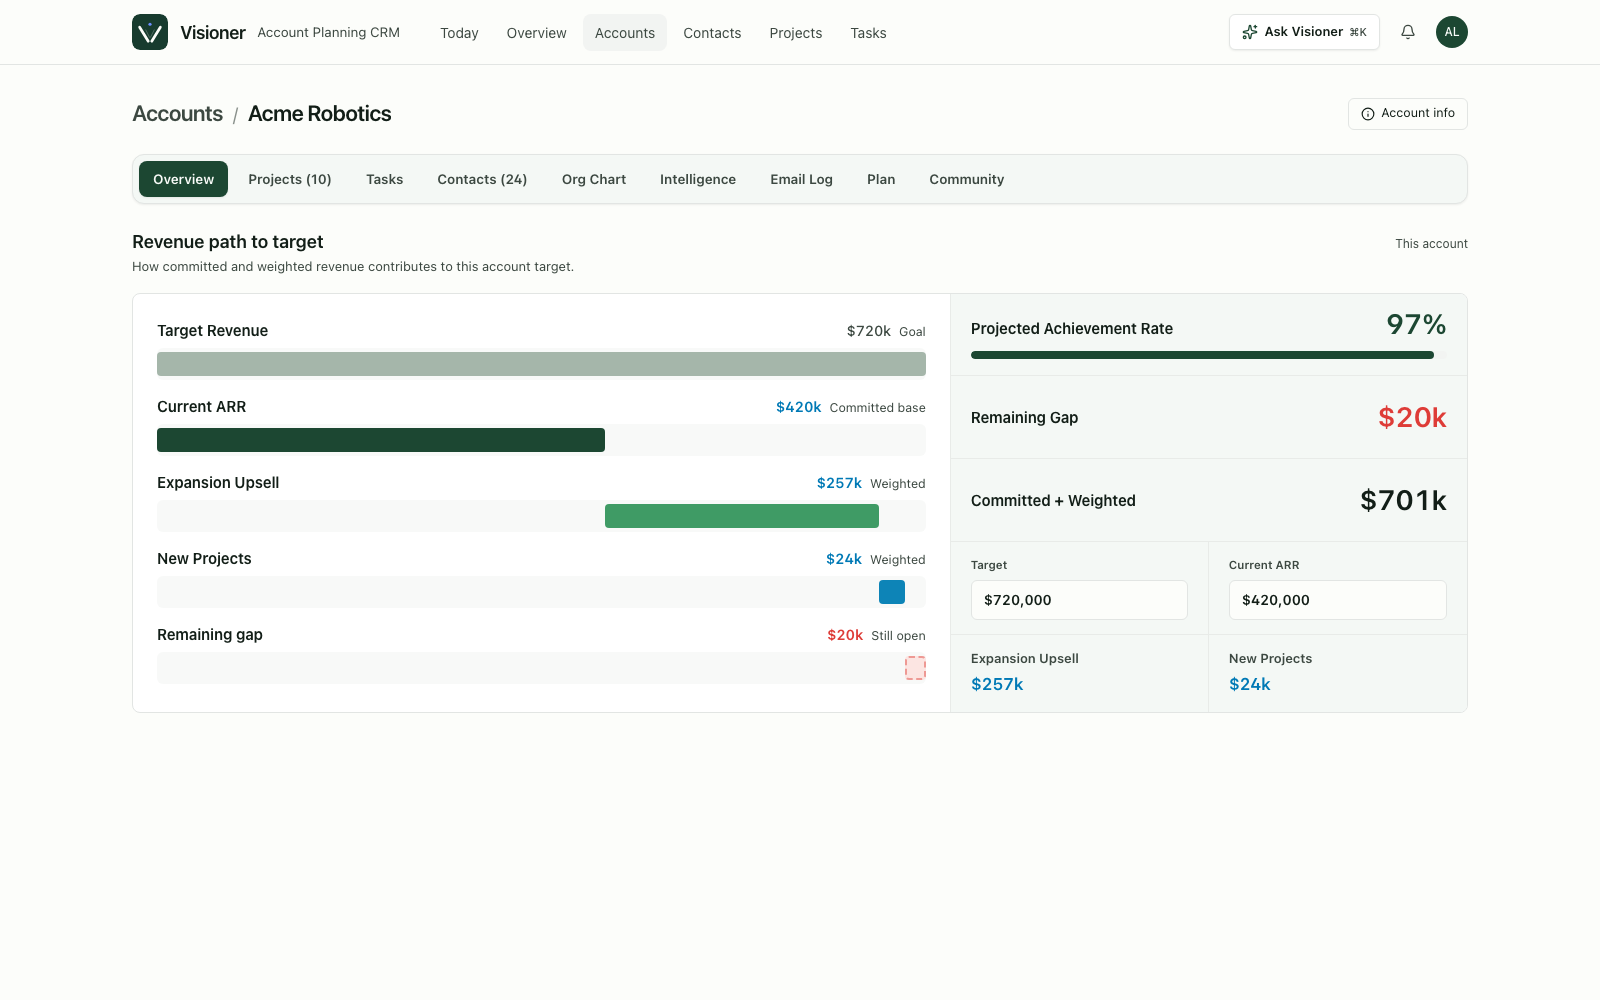Open the Today nav item
1600x1000 pixels.
pos(459,33)
